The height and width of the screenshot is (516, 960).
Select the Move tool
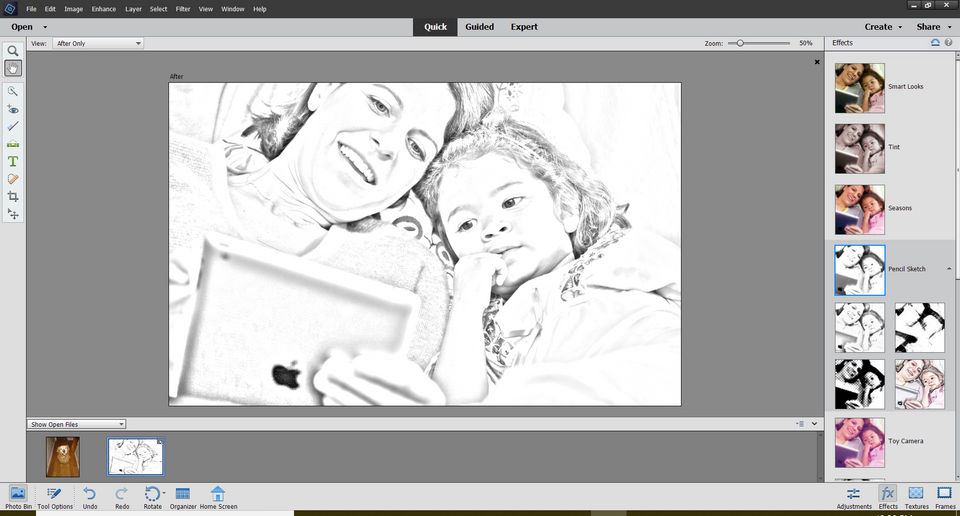(13, 214)
